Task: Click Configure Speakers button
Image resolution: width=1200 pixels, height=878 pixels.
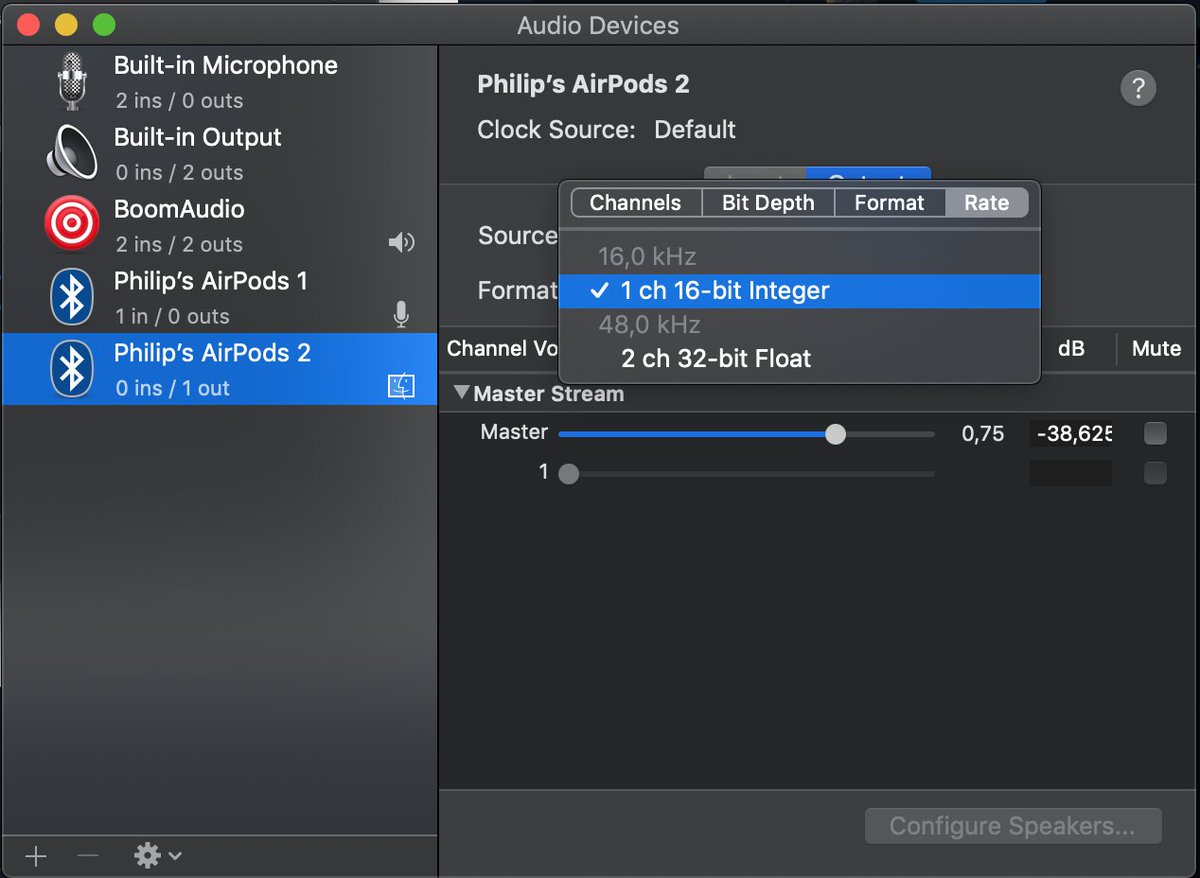Action: click(x=1013, y=826)
